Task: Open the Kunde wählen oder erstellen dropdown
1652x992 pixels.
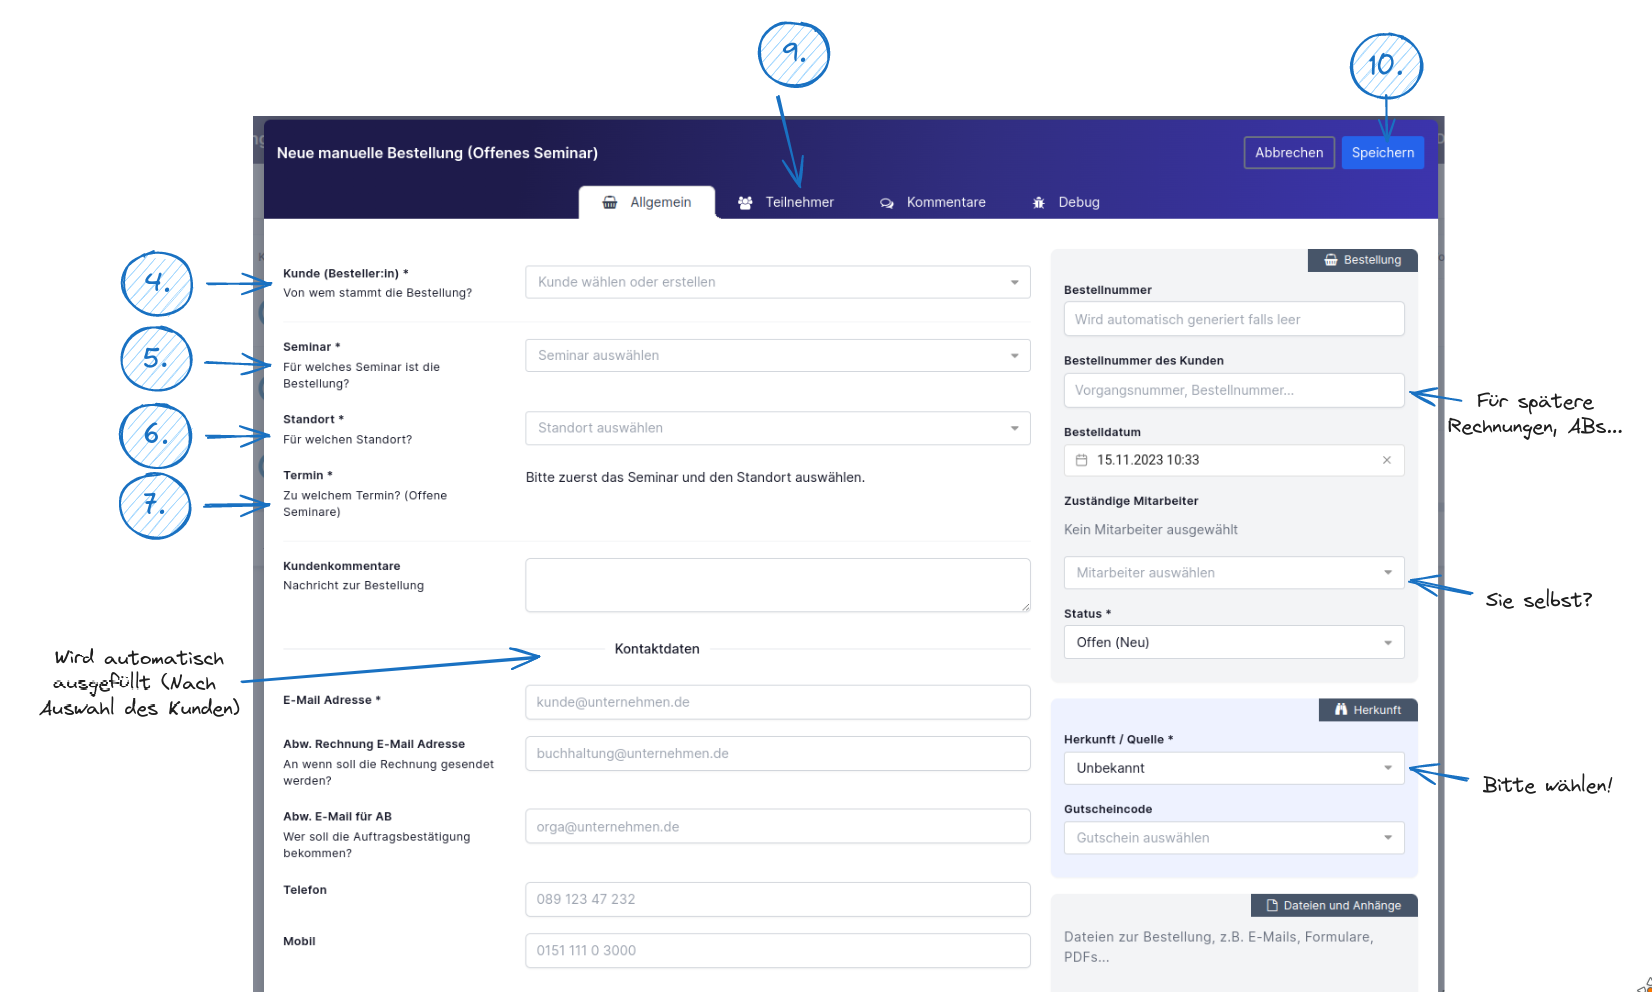Action: (778, 282)
